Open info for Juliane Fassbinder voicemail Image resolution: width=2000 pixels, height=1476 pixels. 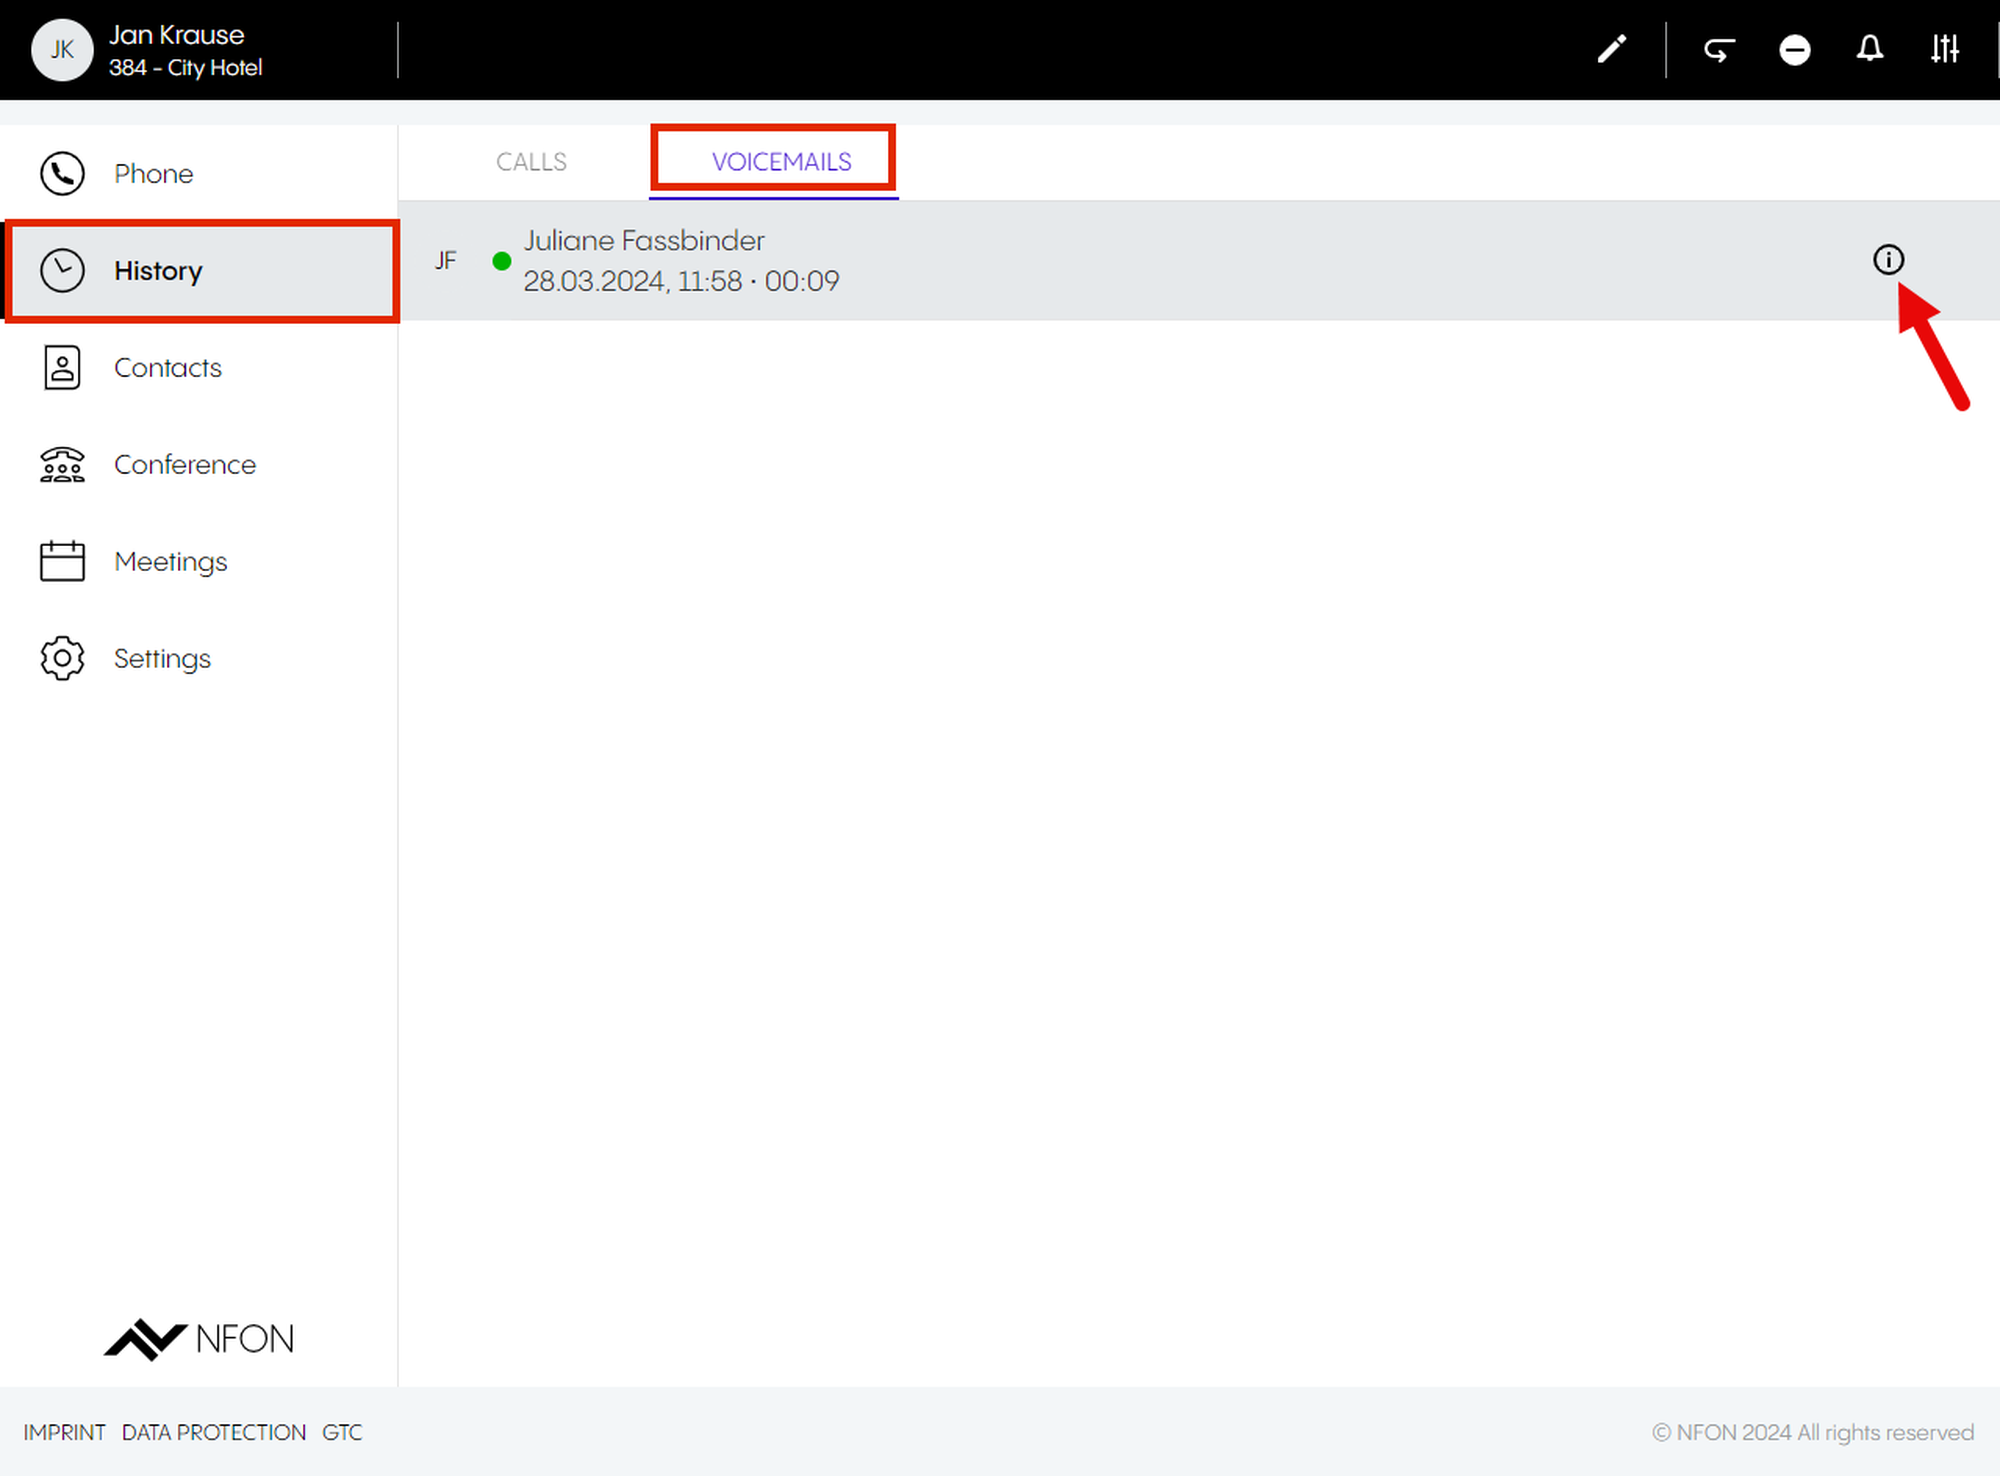click(1887, 260)
